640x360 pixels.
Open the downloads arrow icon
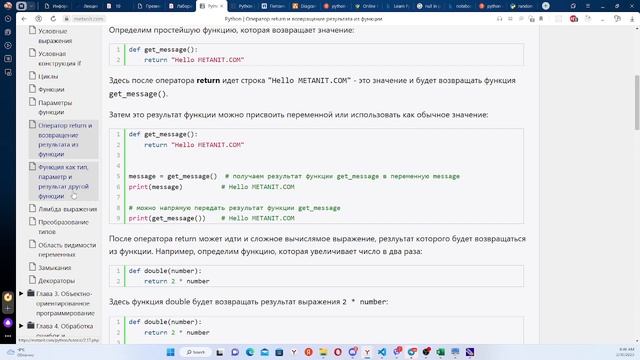click(x=633, y=19)
